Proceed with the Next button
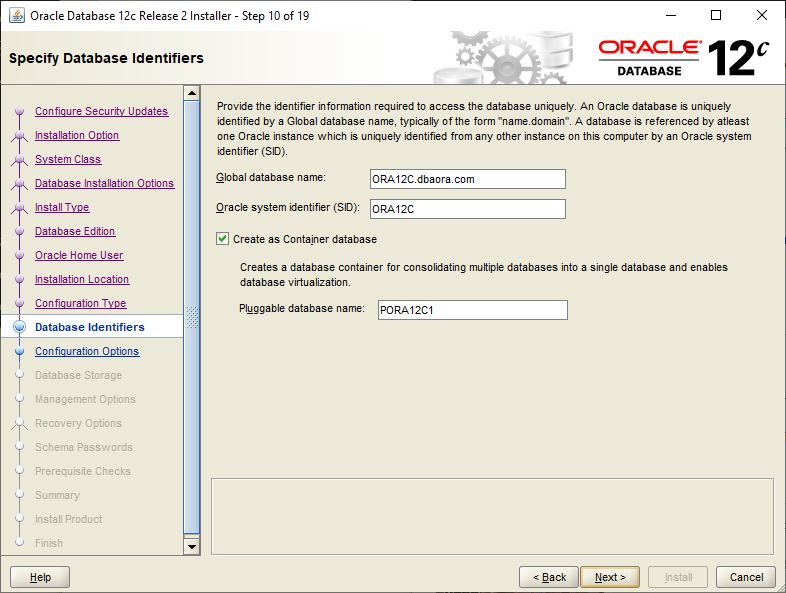This screenshot has width=786, height=593. [x=610, y=577]
